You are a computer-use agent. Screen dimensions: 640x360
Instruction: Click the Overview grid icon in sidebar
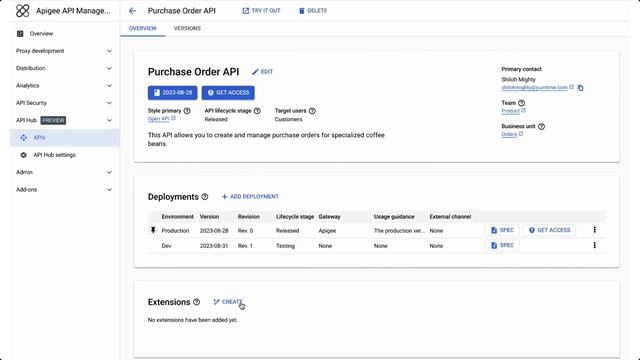20,33
